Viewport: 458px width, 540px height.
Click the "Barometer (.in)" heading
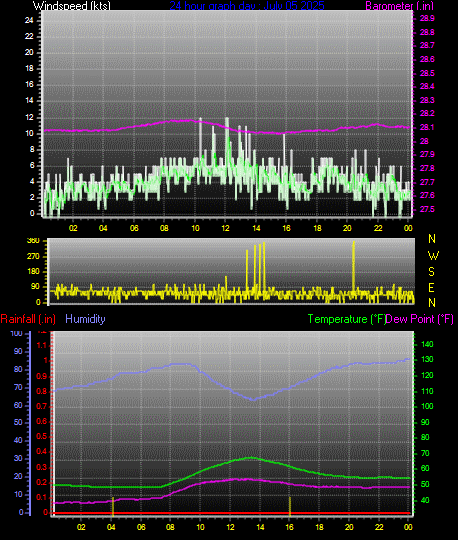[x=399, y=6]
